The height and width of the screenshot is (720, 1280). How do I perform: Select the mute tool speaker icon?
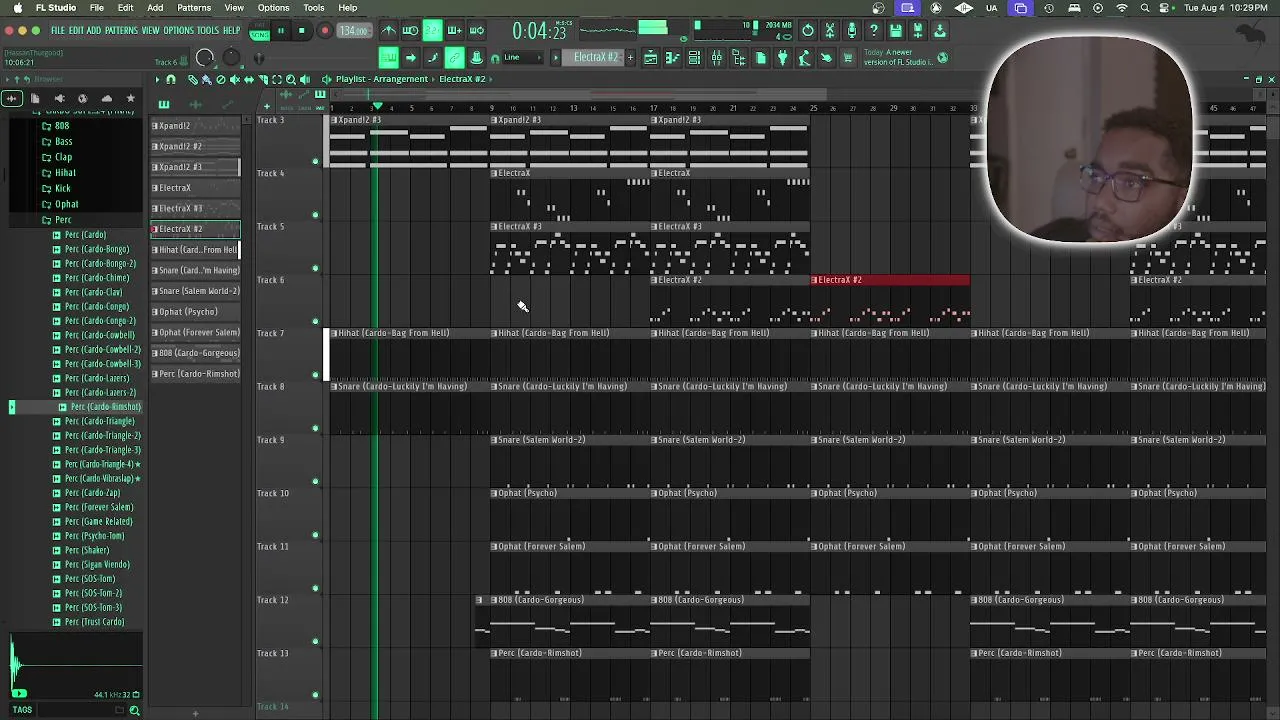[x=234, y=79]
